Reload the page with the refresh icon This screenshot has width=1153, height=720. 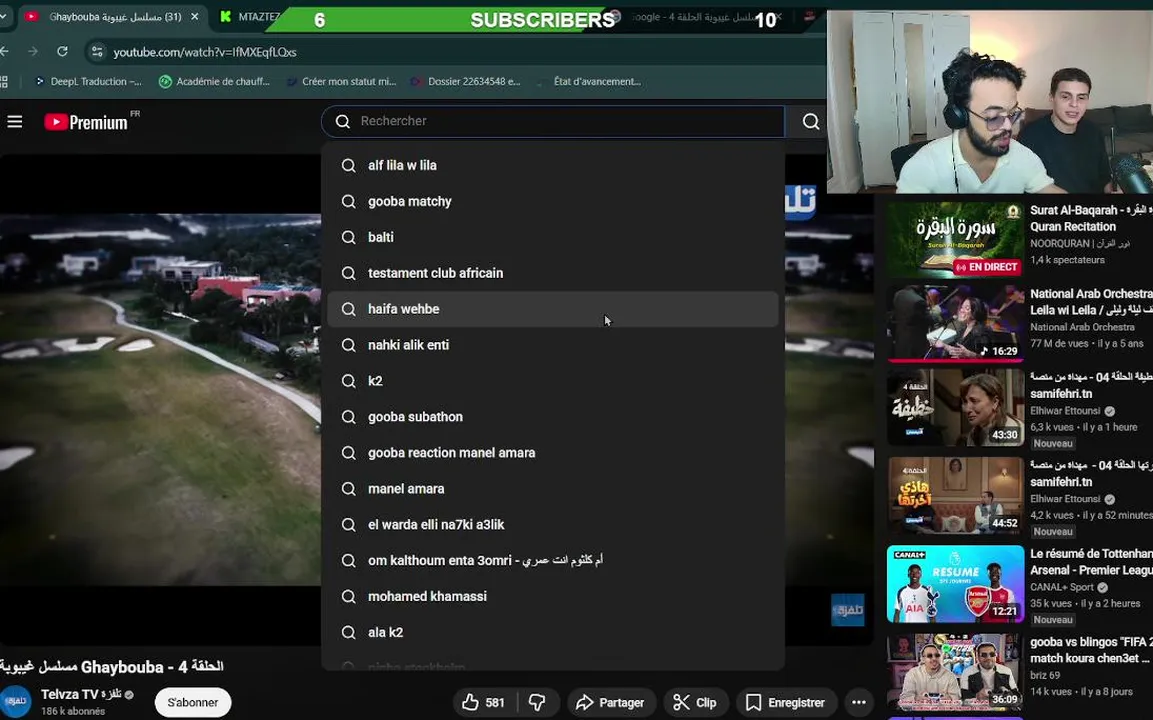pyautogui.click(x=63, y=51)
